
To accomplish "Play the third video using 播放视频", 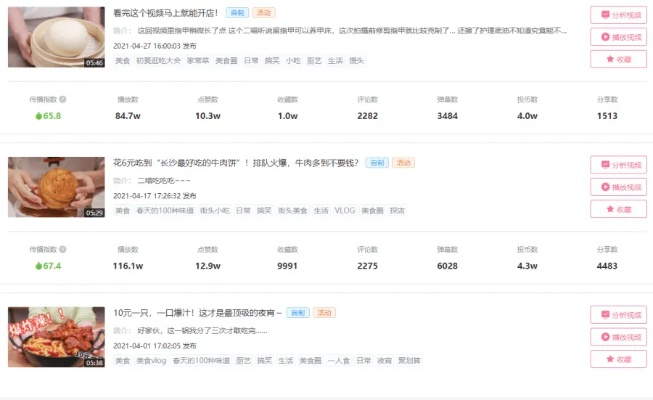I will click(618, 337).
